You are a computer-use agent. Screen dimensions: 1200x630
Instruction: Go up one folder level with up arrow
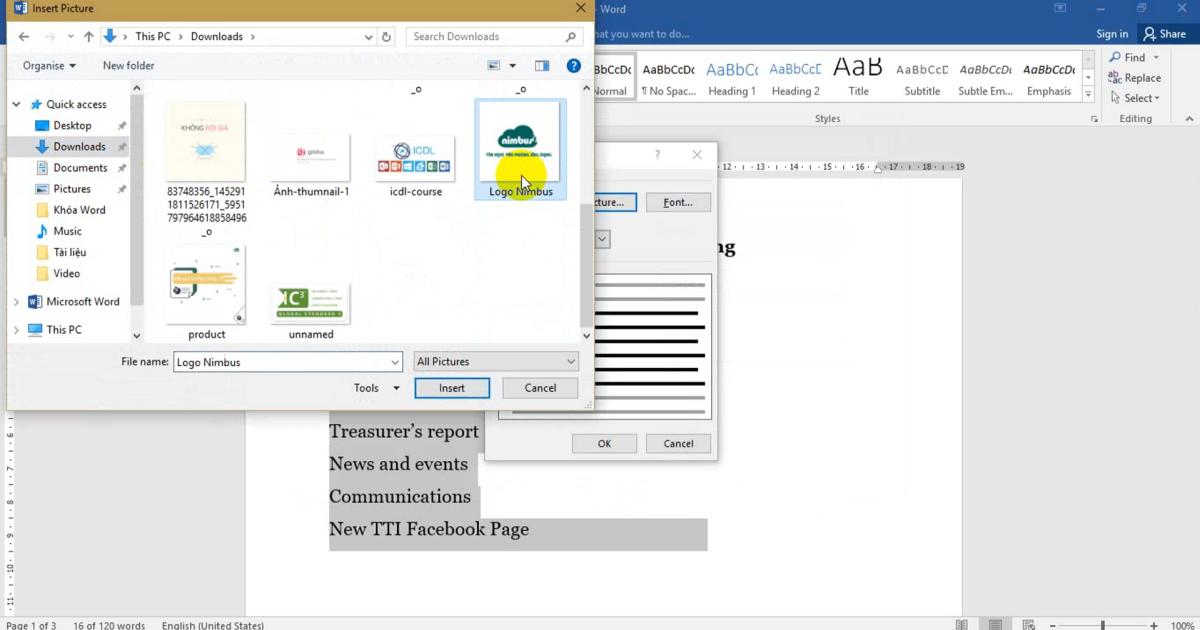(89, 37)
